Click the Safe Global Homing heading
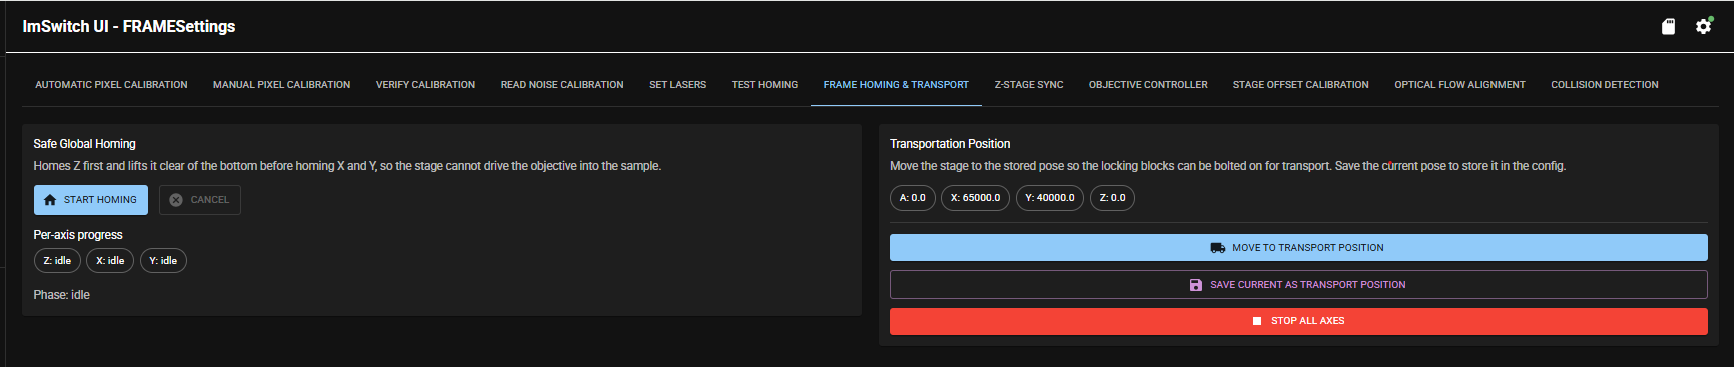 (x=85, y=144)
